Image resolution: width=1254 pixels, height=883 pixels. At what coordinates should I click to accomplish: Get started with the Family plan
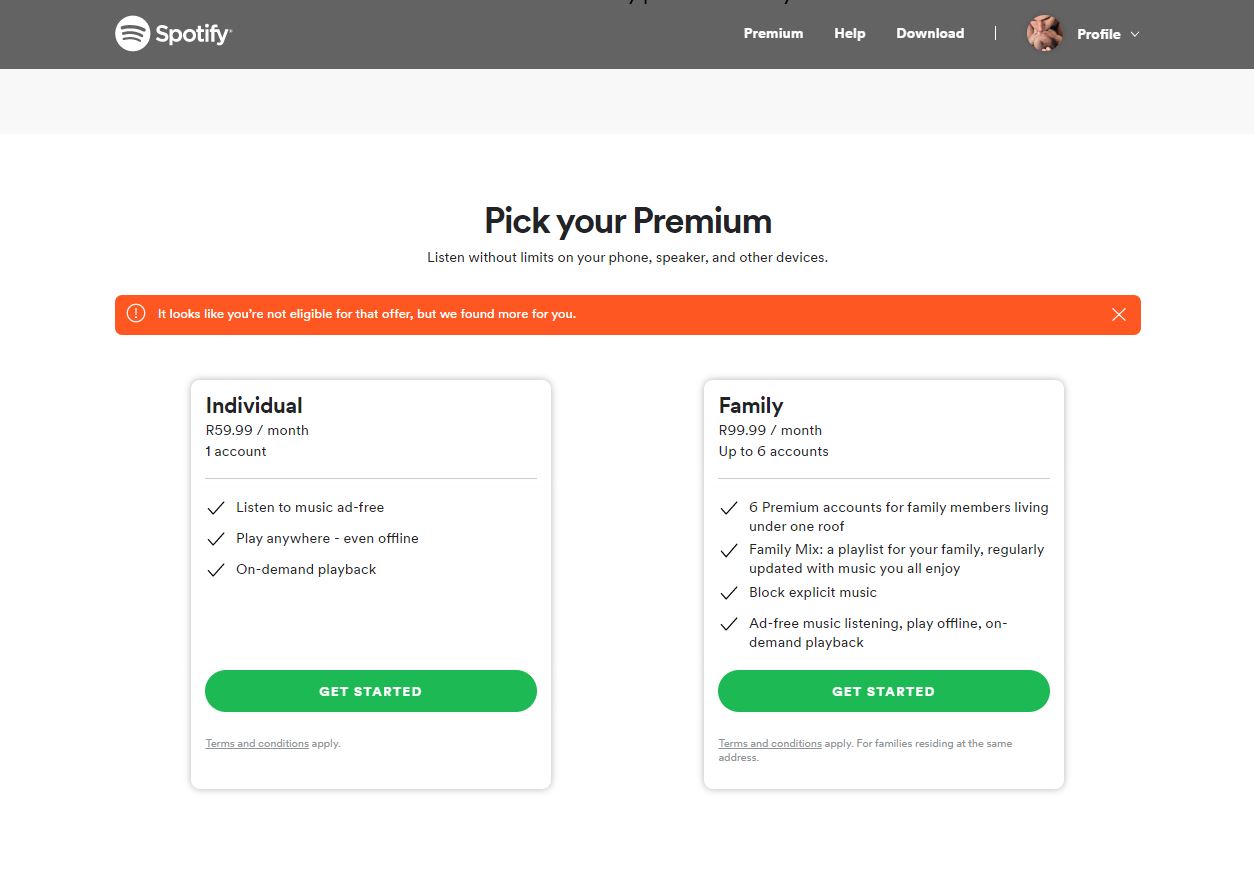coord(884,691)
